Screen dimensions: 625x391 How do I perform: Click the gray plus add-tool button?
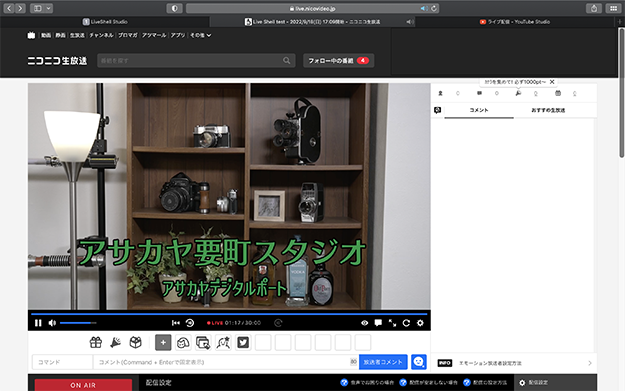(163, 342)
